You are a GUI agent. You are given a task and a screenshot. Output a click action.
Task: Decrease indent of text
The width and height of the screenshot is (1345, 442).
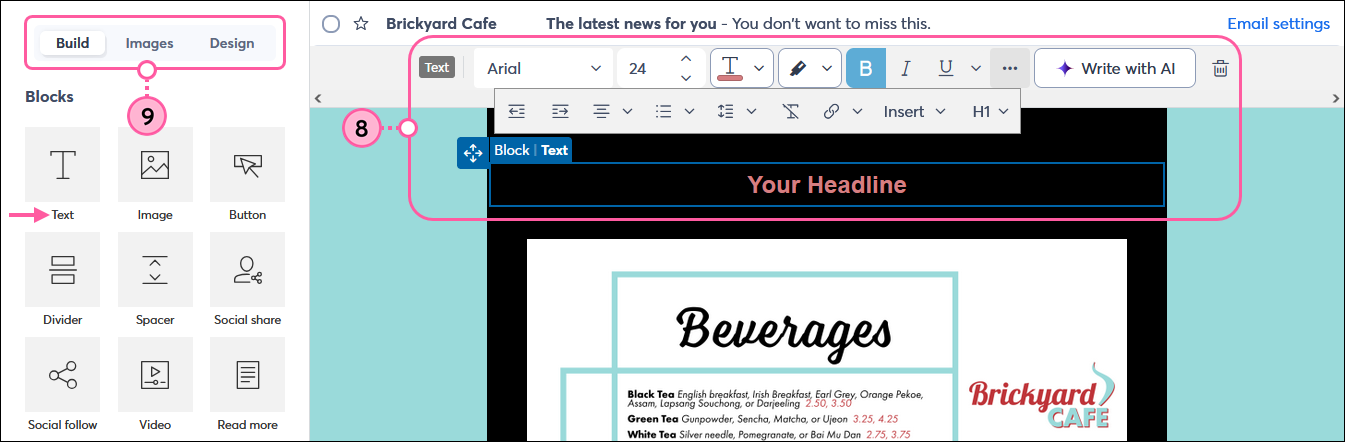tap(517, 111)
